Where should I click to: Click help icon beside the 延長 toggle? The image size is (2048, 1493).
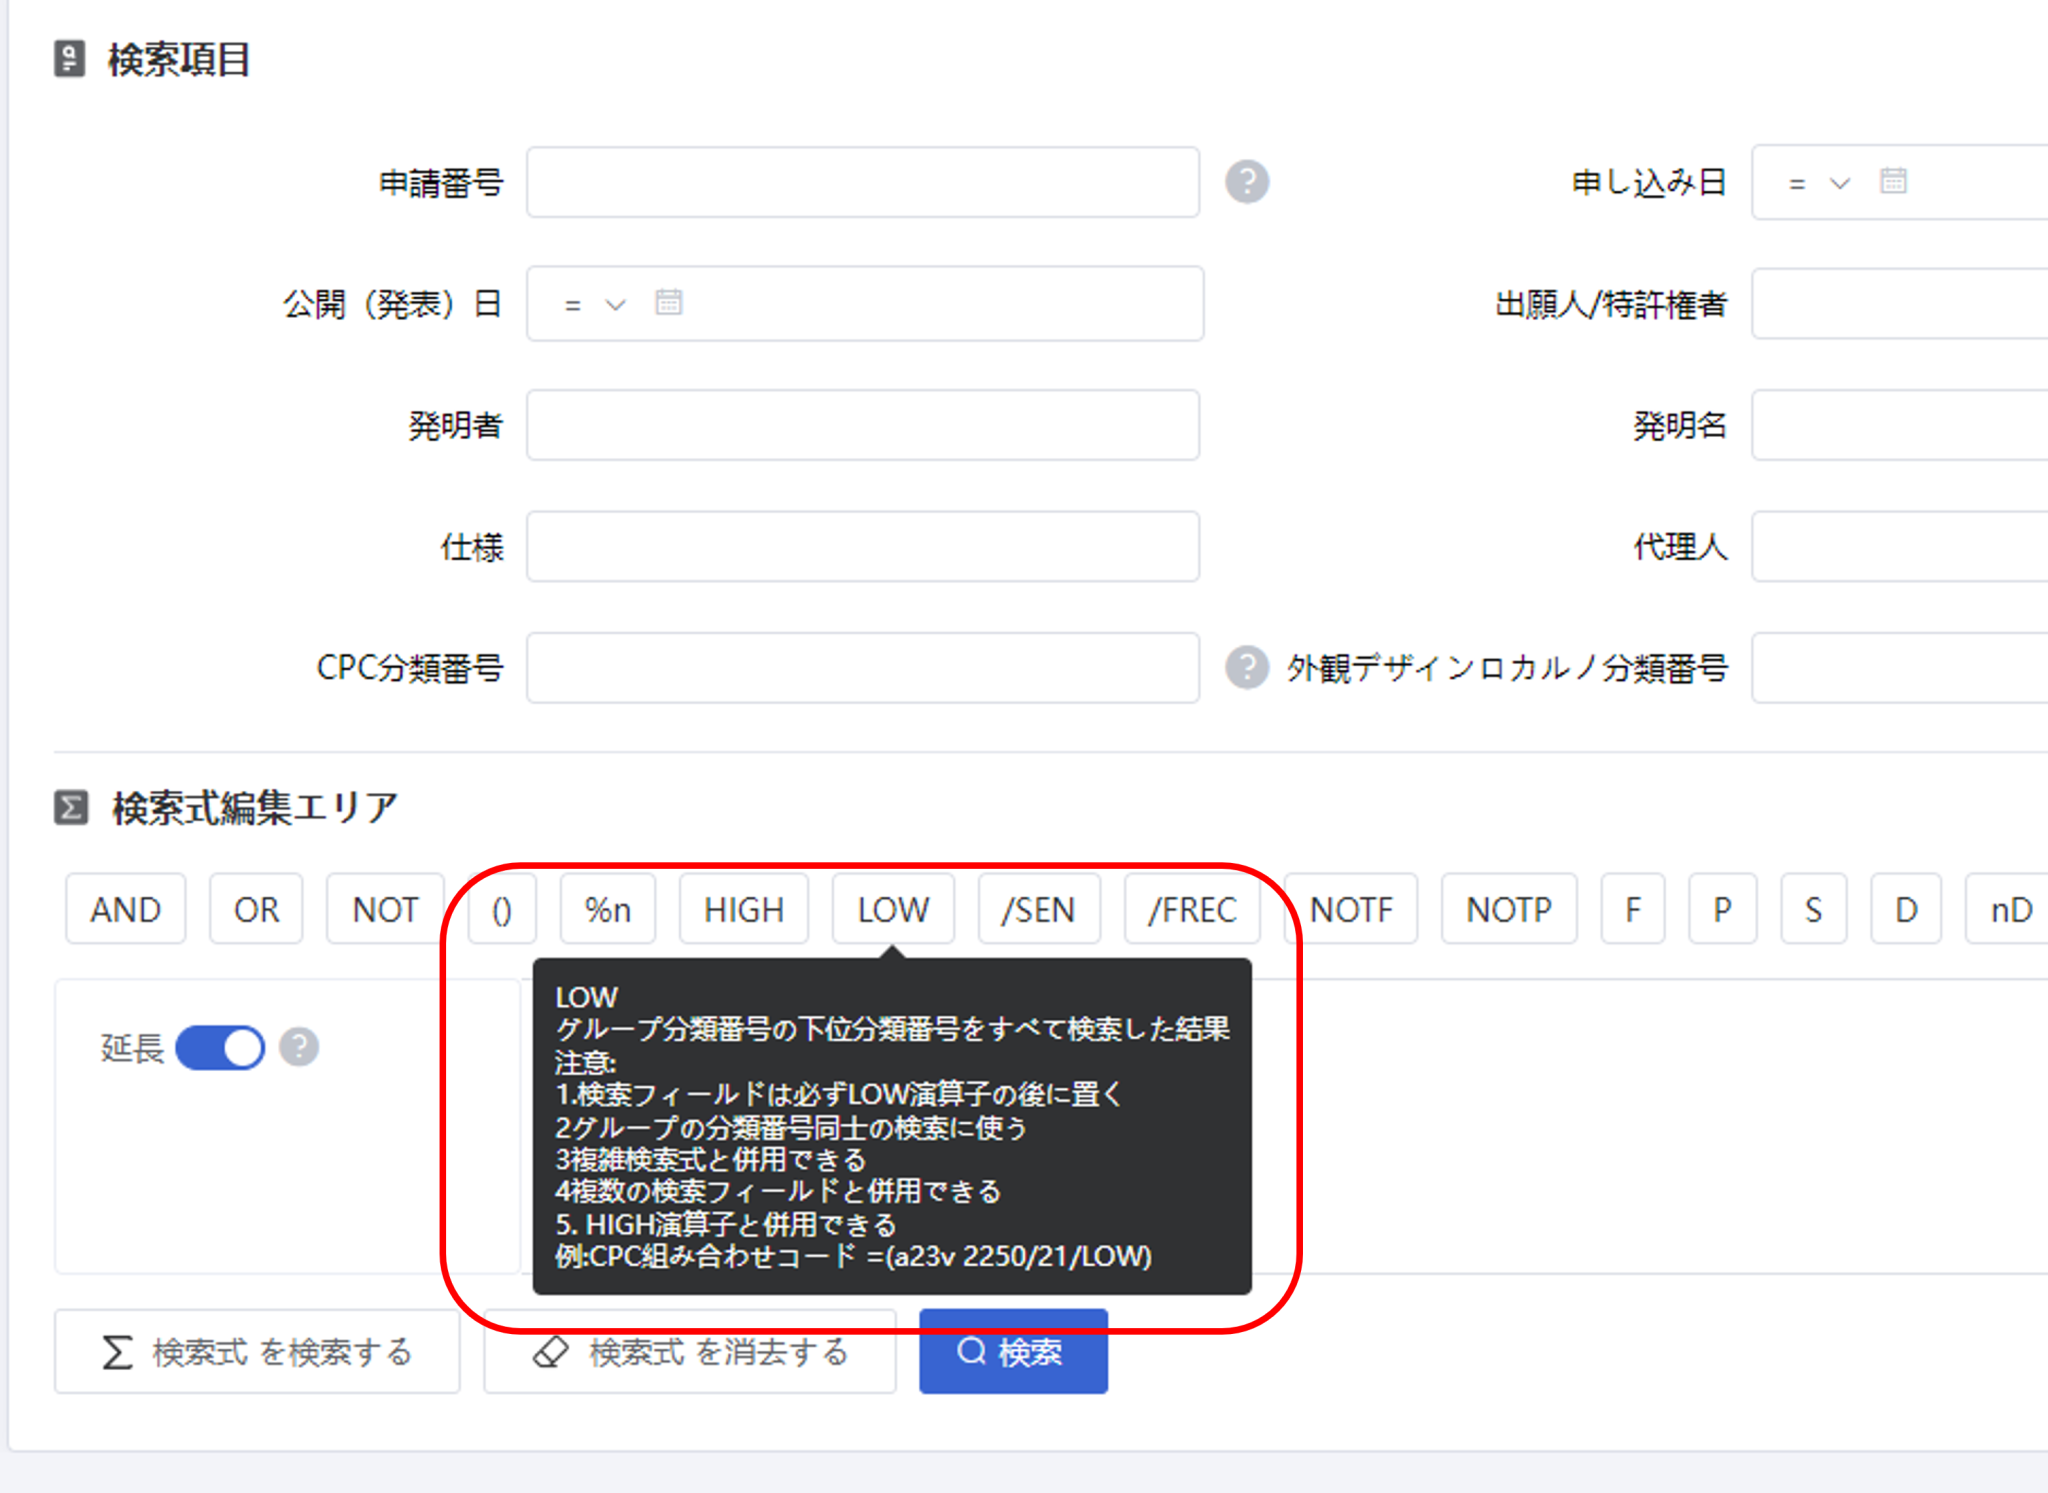(x=299, y=1047)
